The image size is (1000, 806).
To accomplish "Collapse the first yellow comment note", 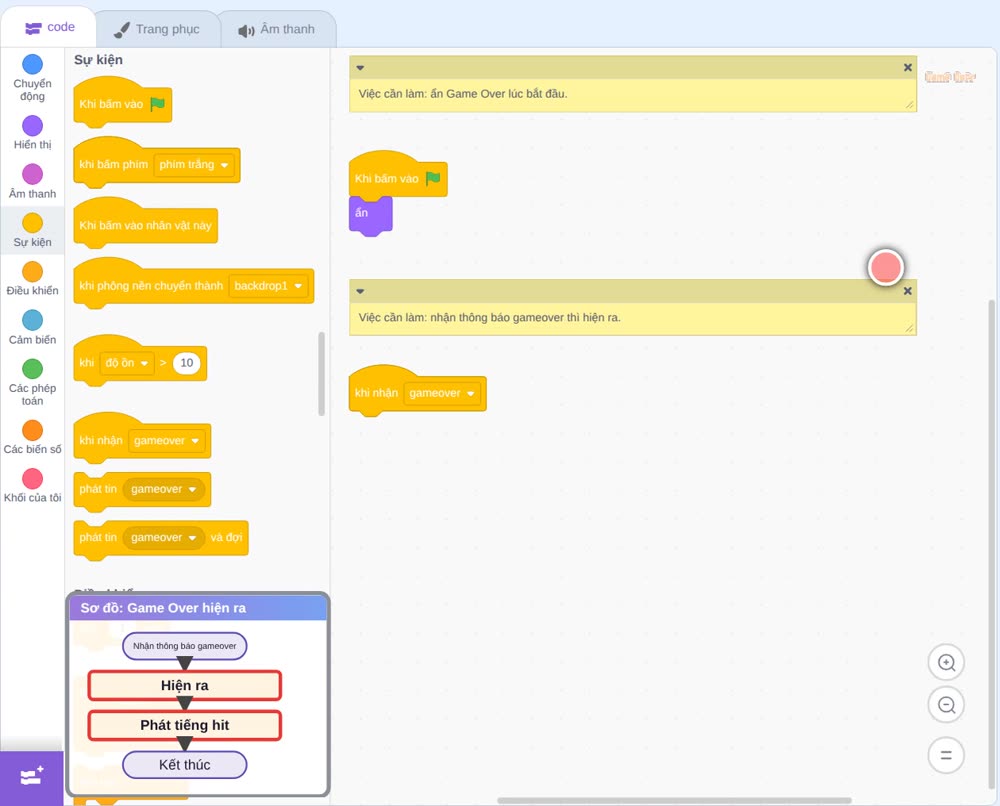I will [360, 68].
